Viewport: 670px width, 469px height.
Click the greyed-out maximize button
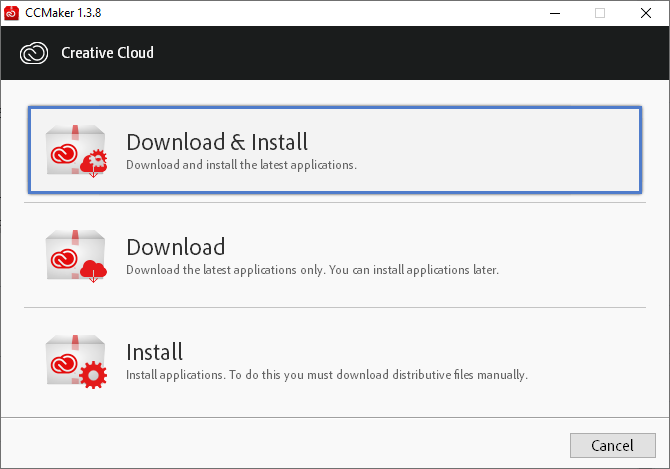[600, 13]
